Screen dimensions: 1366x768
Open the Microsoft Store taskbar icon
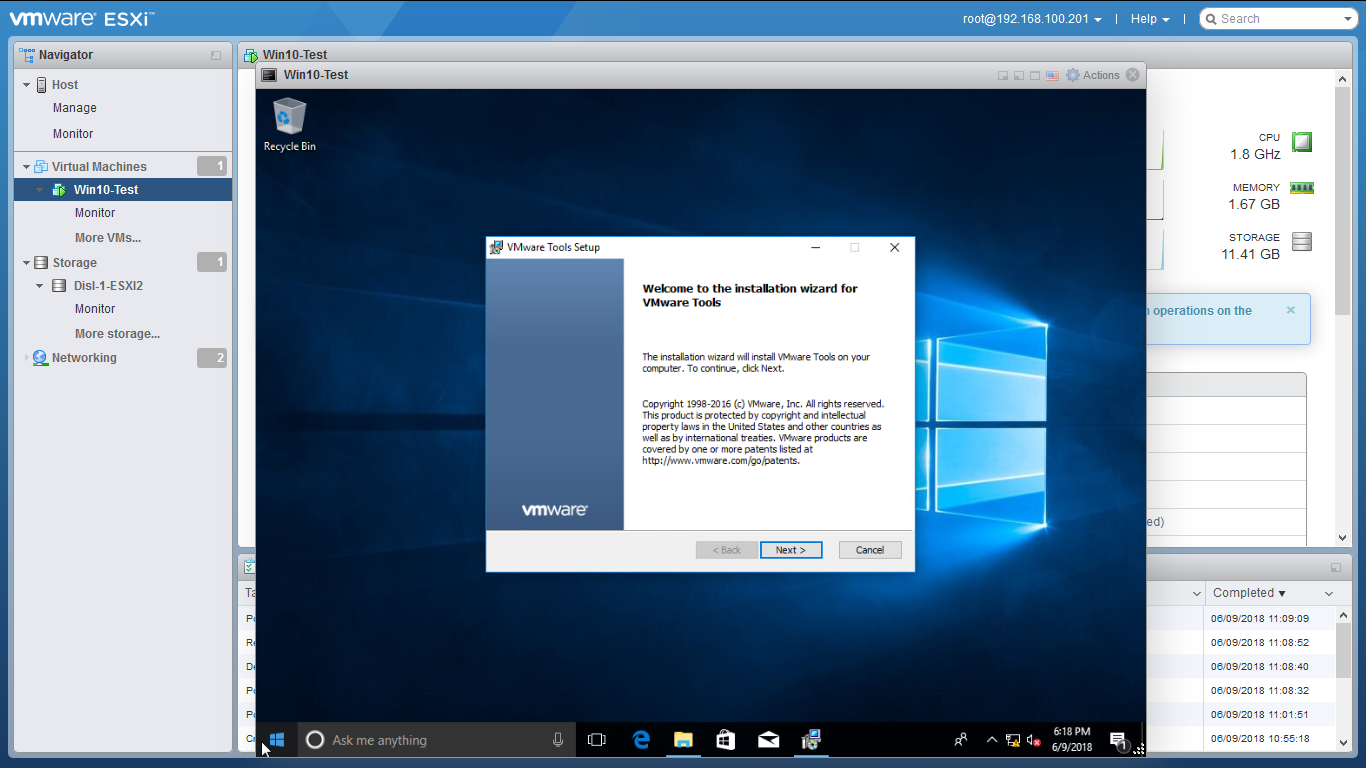(726, 740)
